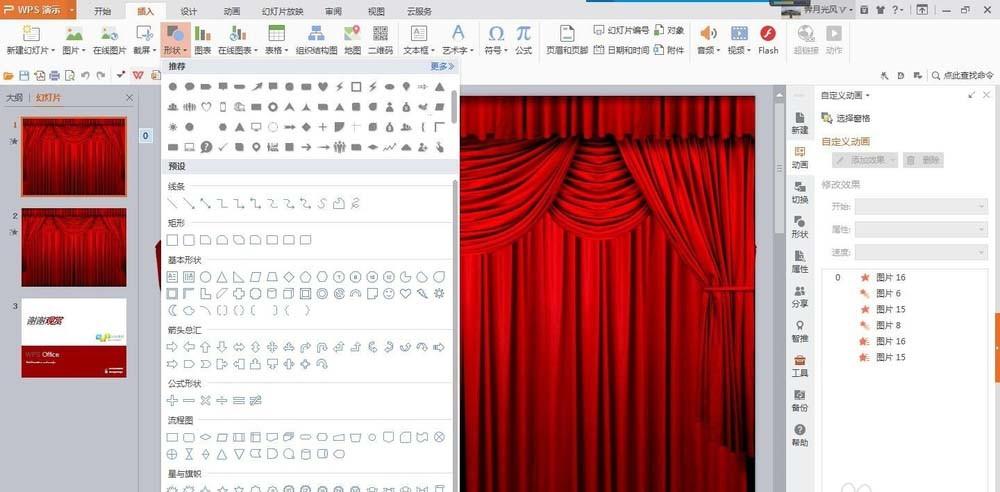
Task: Click the 图表 chart icon in ribbon
Action: coord(202,40)
